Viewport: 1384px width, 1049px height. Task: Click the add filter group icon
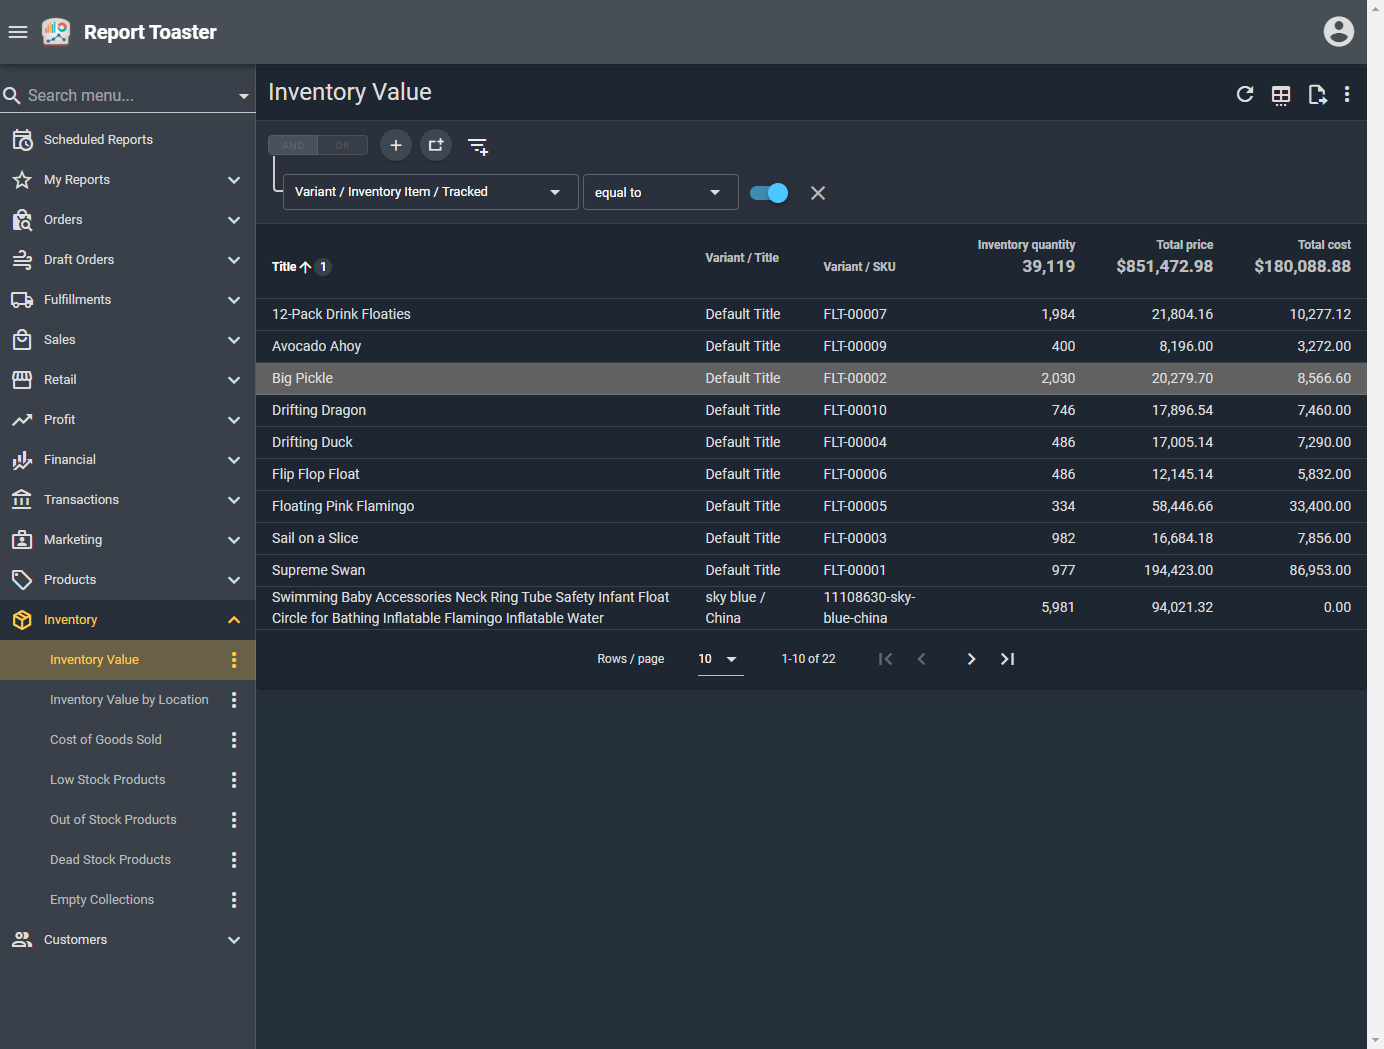tap(436, 146)
